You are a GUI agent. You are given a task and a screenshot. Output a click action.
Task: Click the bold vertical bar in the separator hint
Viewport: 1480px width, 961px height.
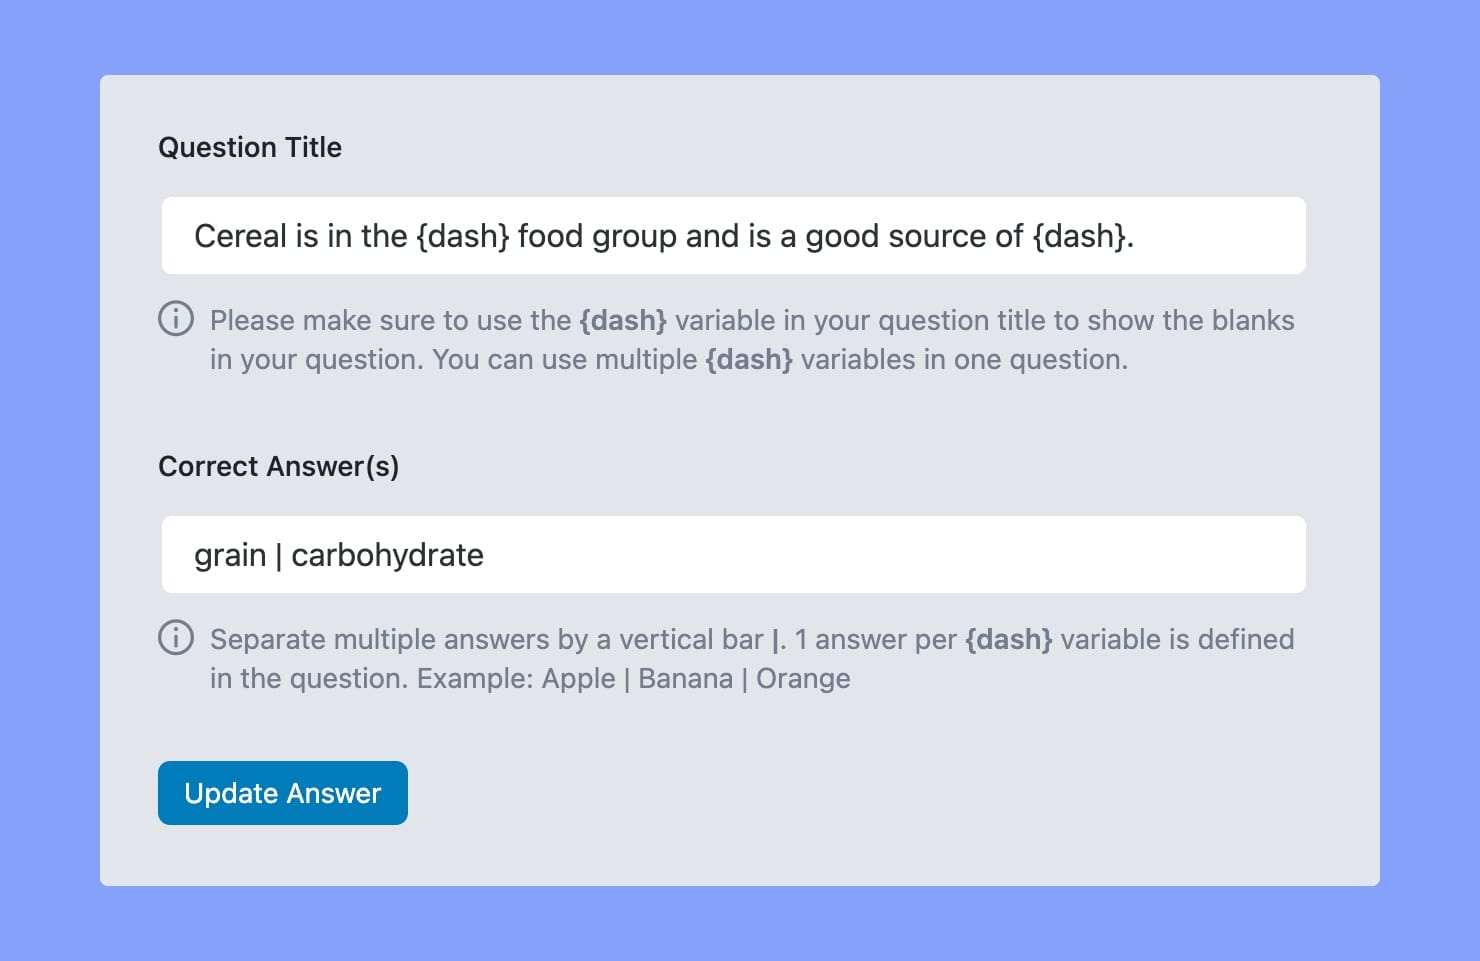(778, 639)
